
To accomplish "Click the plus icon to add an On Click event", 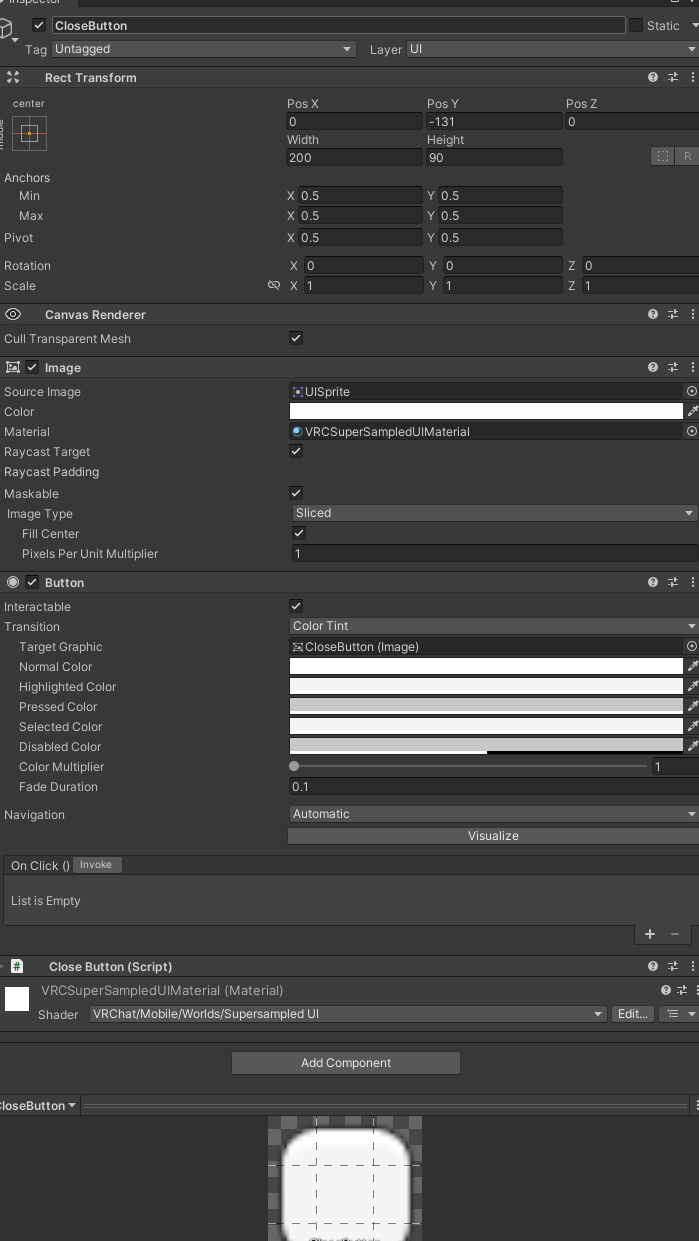I will 650,934.
